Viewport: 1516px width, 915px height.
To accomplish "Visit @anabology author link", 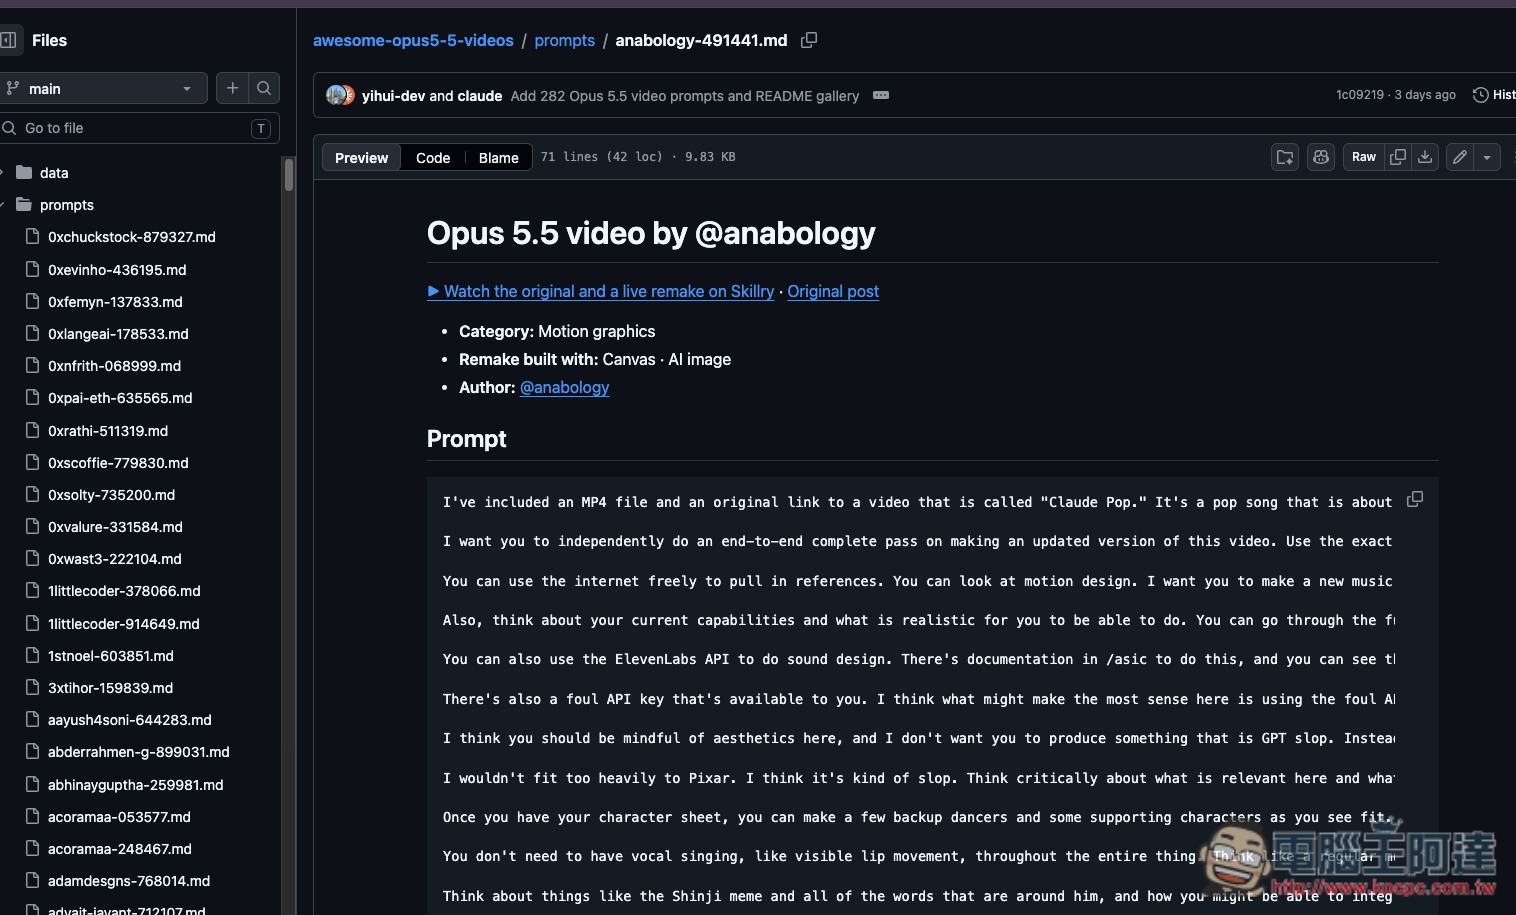I will point(564,387).
